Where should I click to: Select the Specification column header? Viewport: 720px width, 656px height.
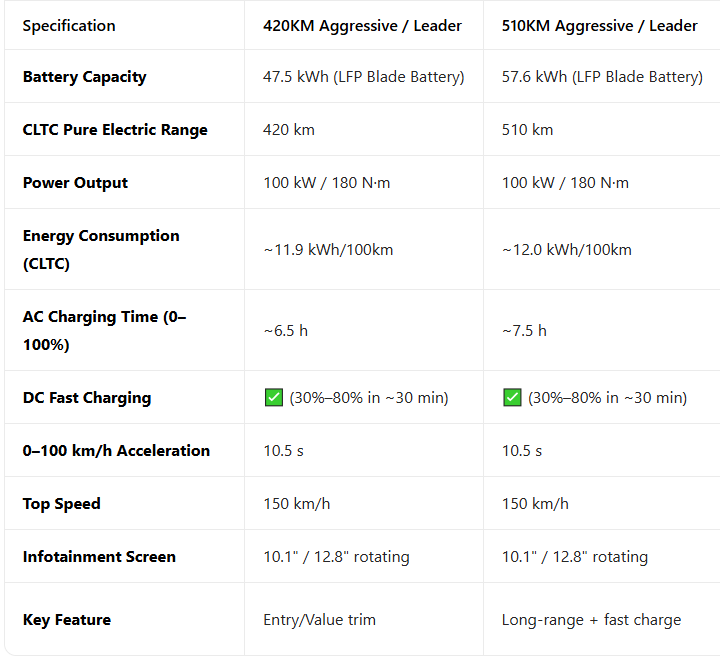69,26
